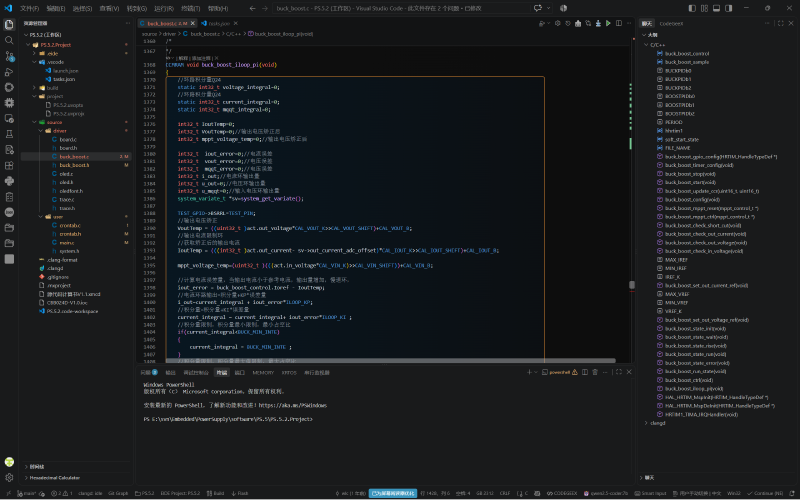Open Customize Layout icon in title bar
Screen dimensions: 800x500
704,8
